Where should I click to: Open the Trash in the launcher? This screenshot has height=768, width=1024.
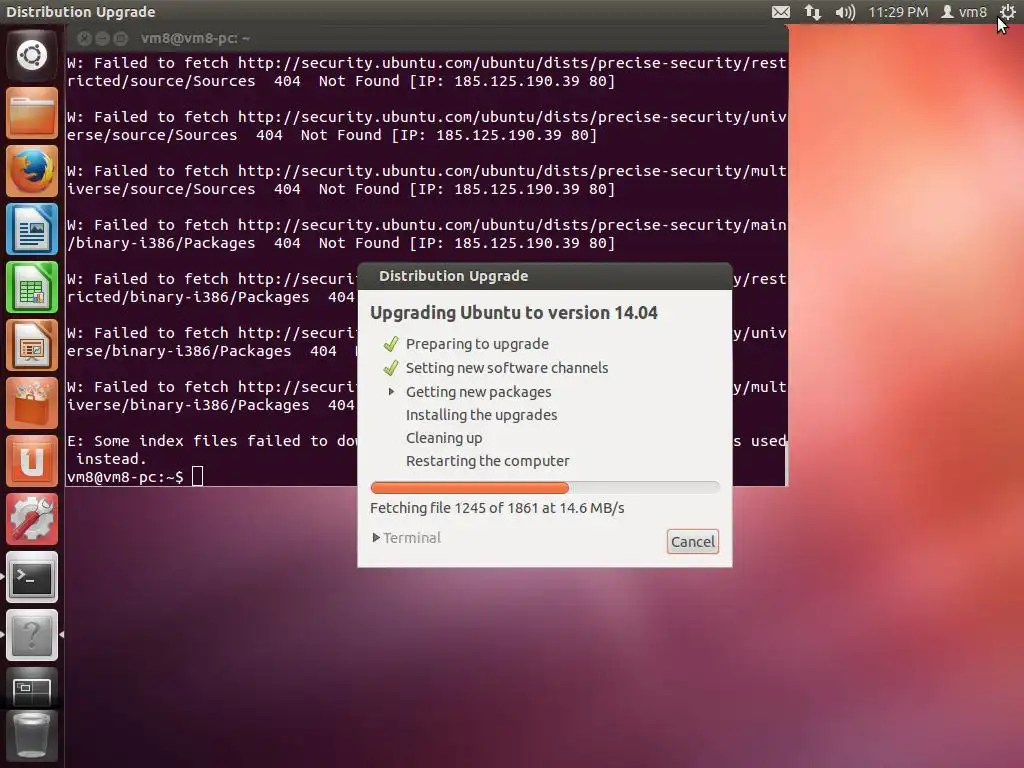pos(31,737)
